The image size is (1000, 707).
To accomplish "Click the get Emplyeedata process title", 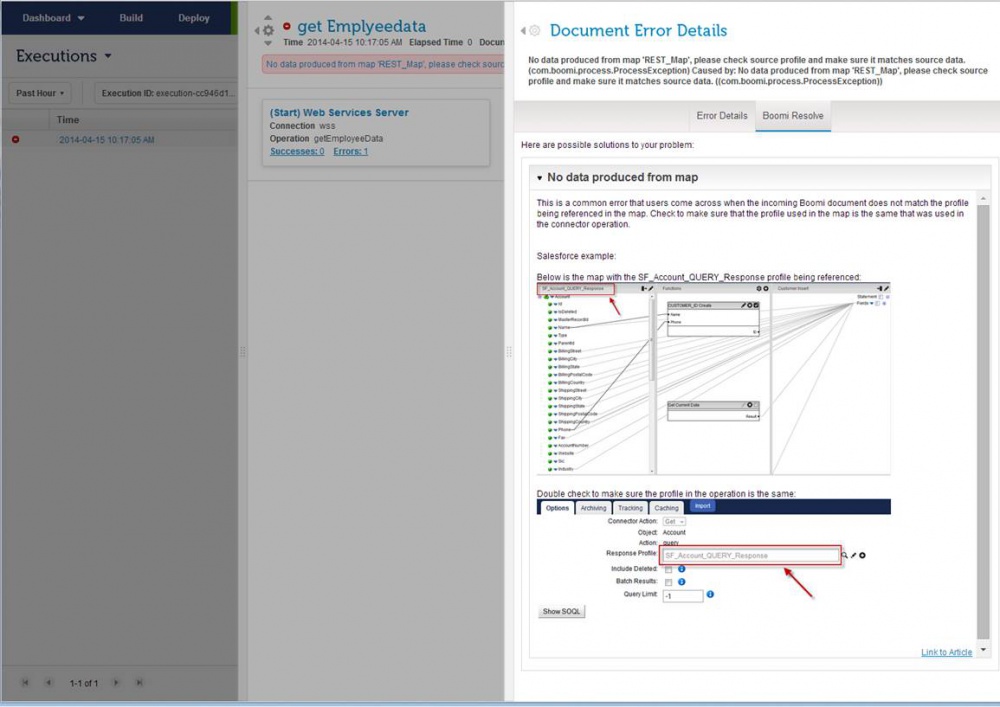I will [x=362, y=26].
